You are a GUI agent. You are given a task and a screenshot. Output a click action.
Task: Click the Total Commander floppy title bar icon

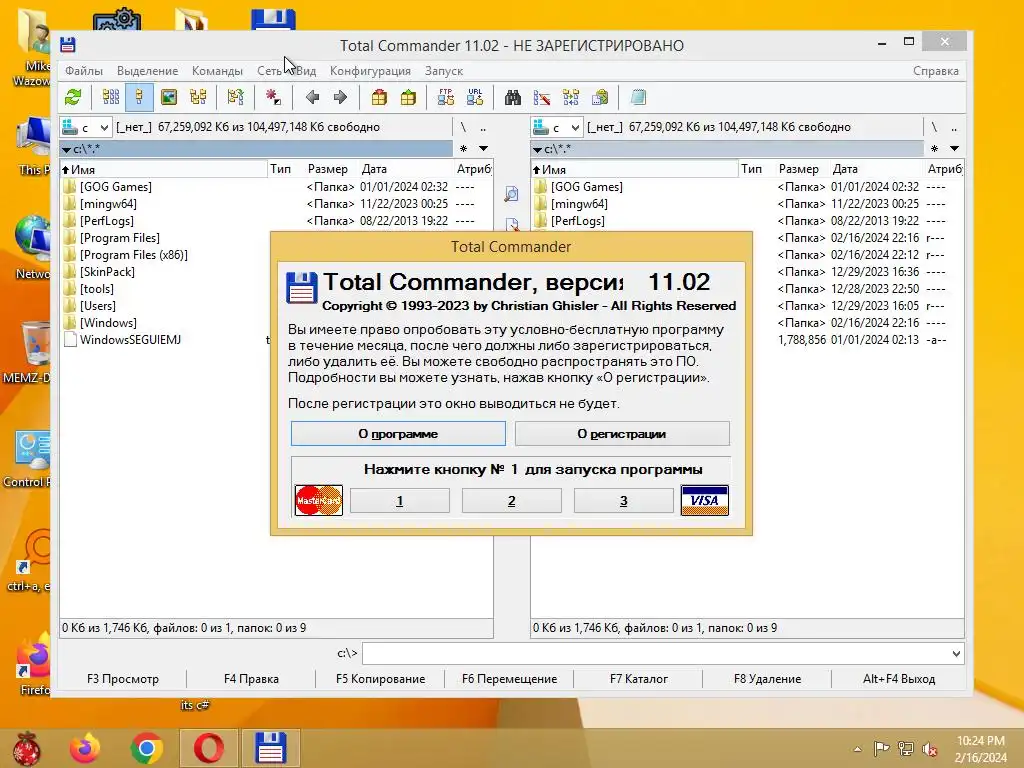coord(68,45)
